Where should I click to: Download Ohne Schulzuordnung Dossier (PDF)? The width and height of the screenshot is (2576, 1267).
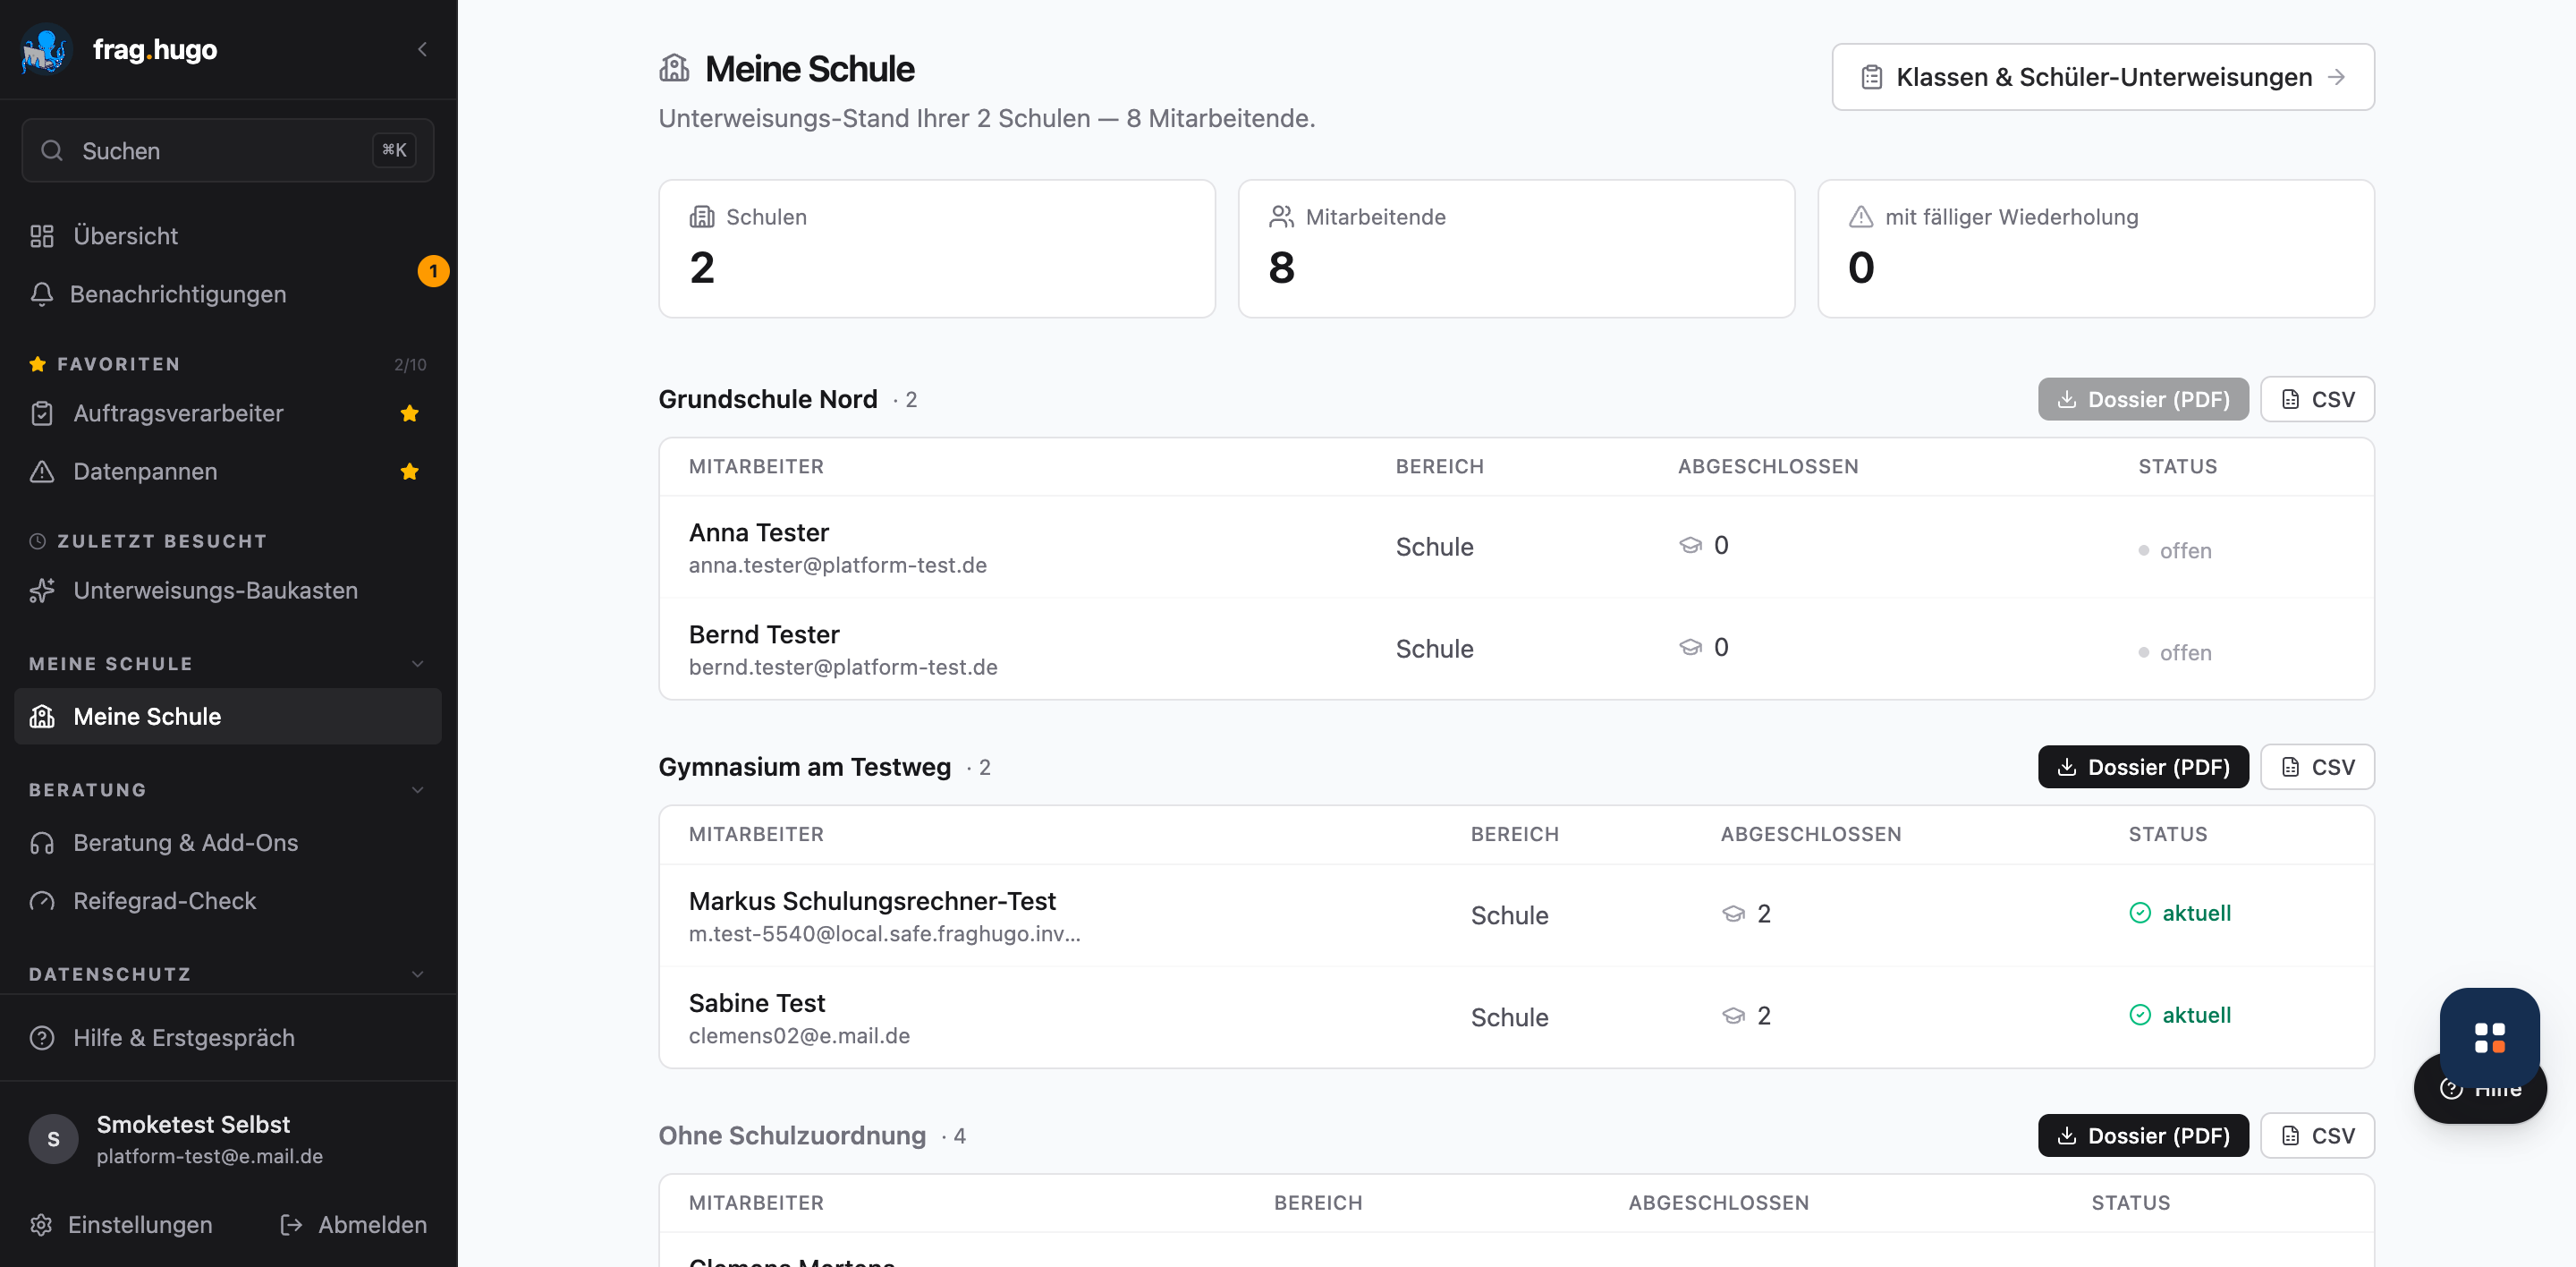pyautogui.click(x=2143, y=1135)
